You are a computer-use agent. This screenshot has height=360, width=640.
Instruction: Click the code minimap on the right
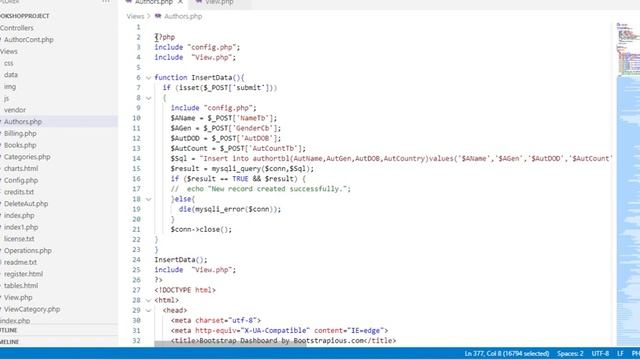click(x=628, y=184)
